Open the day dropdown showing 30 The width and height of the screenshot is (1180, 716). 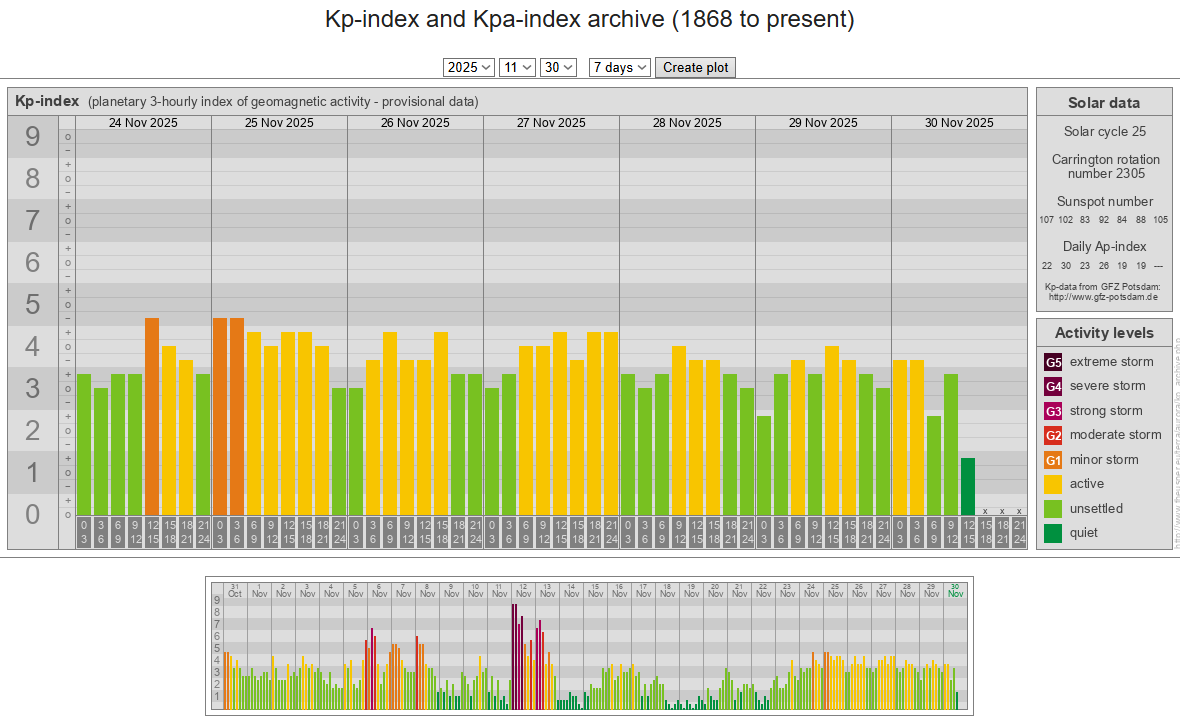coord(558,67)
